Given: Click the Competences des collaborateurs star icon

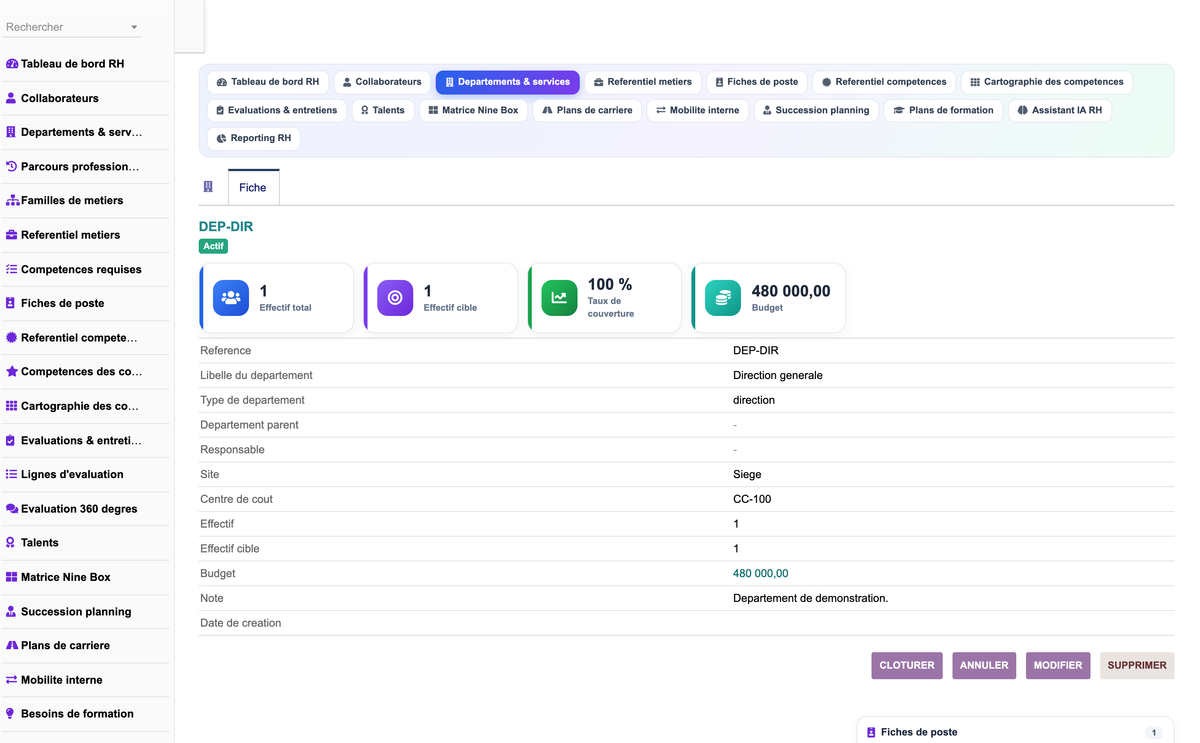Looking at the screenshot, I should click(12, 371).
